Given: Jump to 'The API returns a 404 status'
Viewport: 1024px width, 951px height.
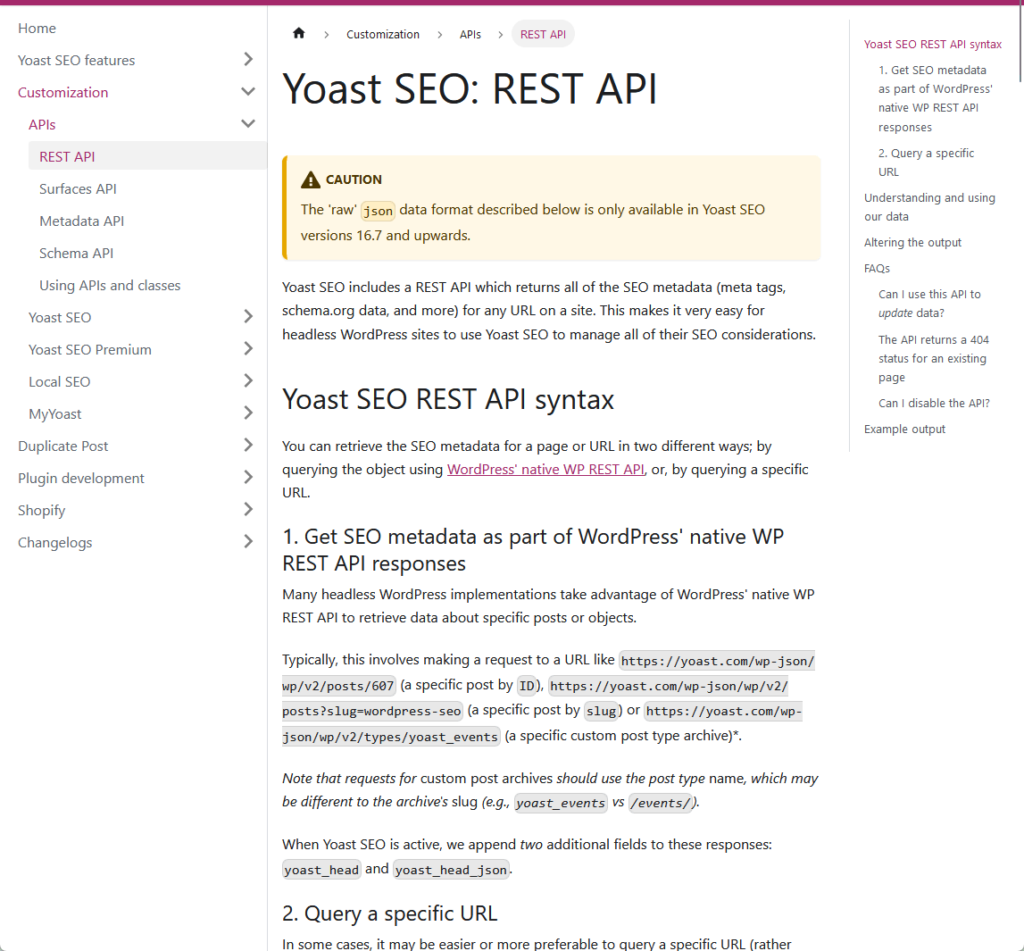Looking at the screenshot, I should [933, 358].
